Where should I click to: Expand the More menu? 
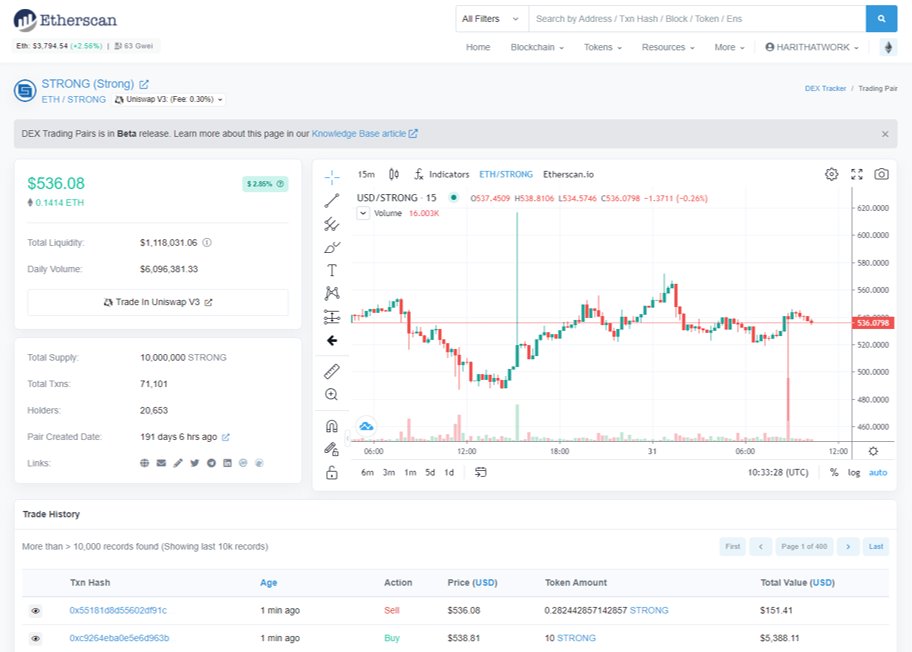pyautogui.click(x=729, y=47)
